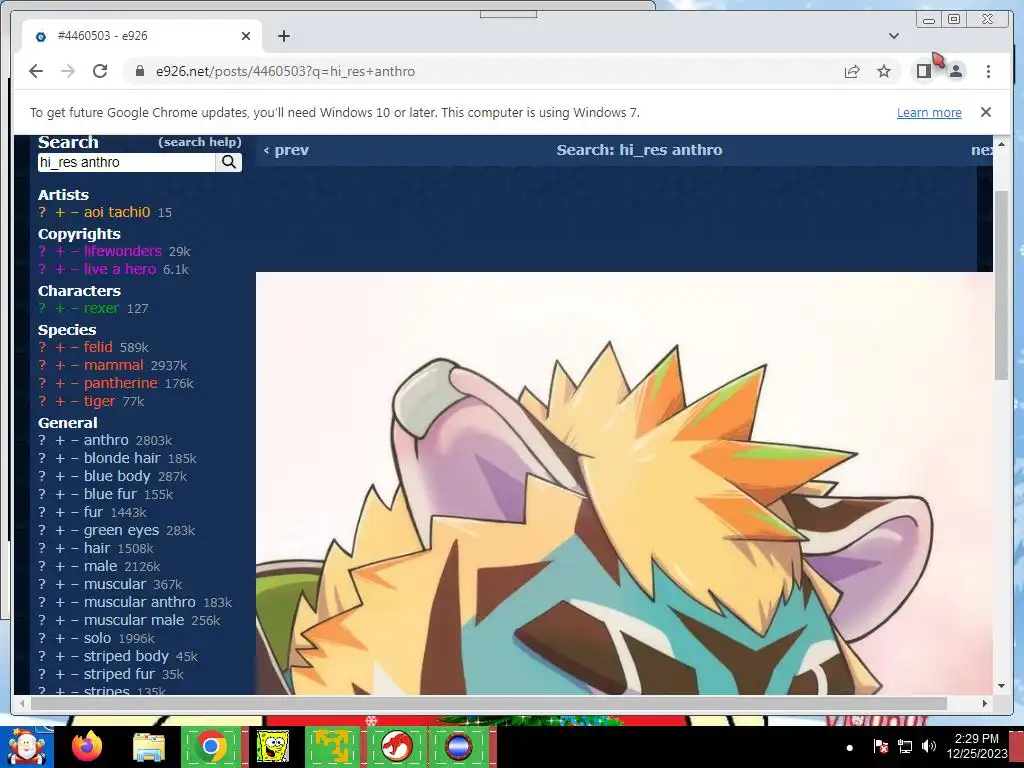Open a new tab with the plus button
This screenshot has width=1024, height=768.
(x=283, y=36)
